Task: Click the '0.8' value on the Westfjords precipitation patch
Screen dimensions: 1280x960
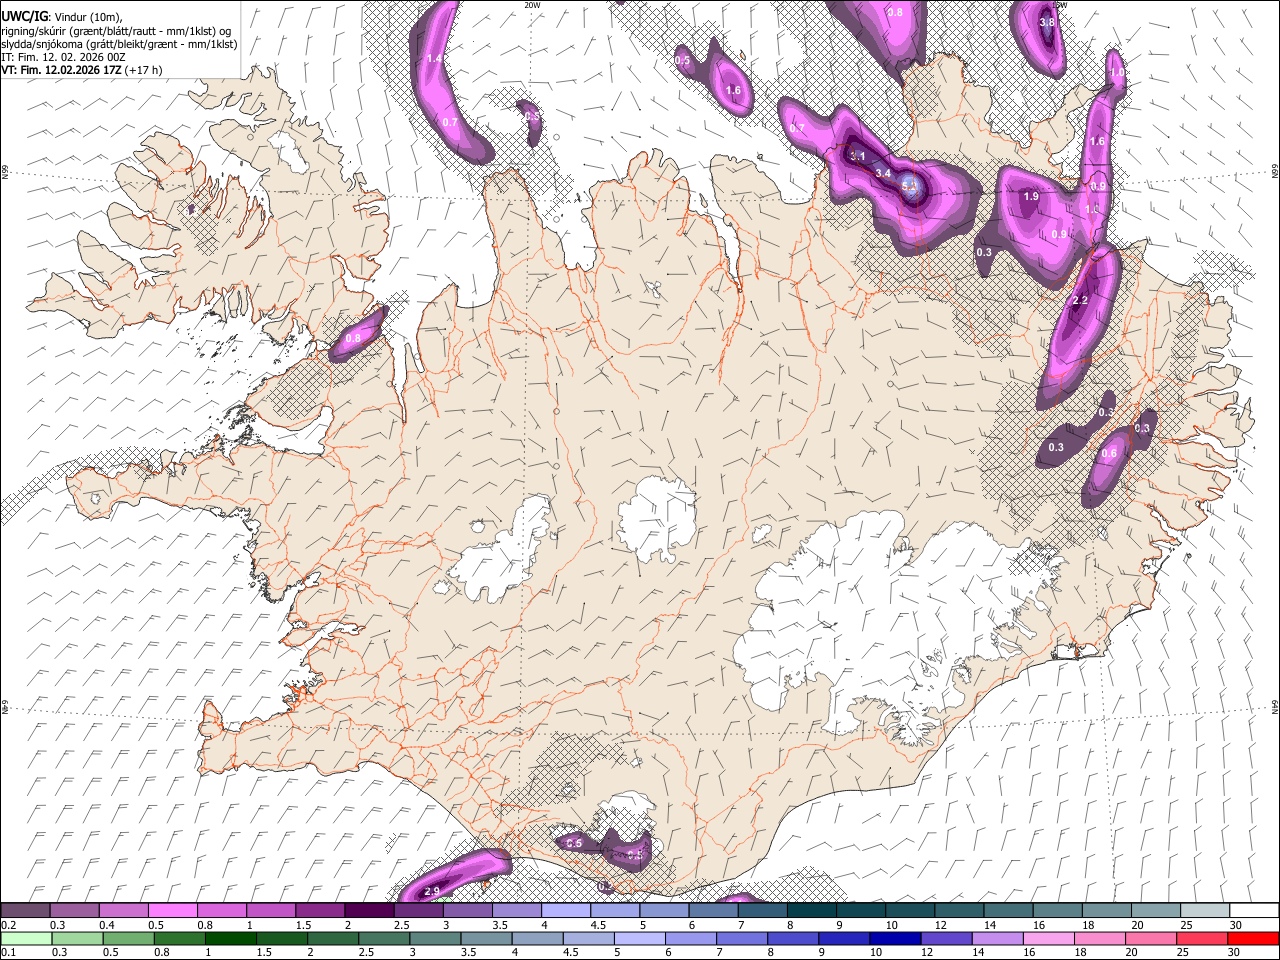Action: point(352,339)
